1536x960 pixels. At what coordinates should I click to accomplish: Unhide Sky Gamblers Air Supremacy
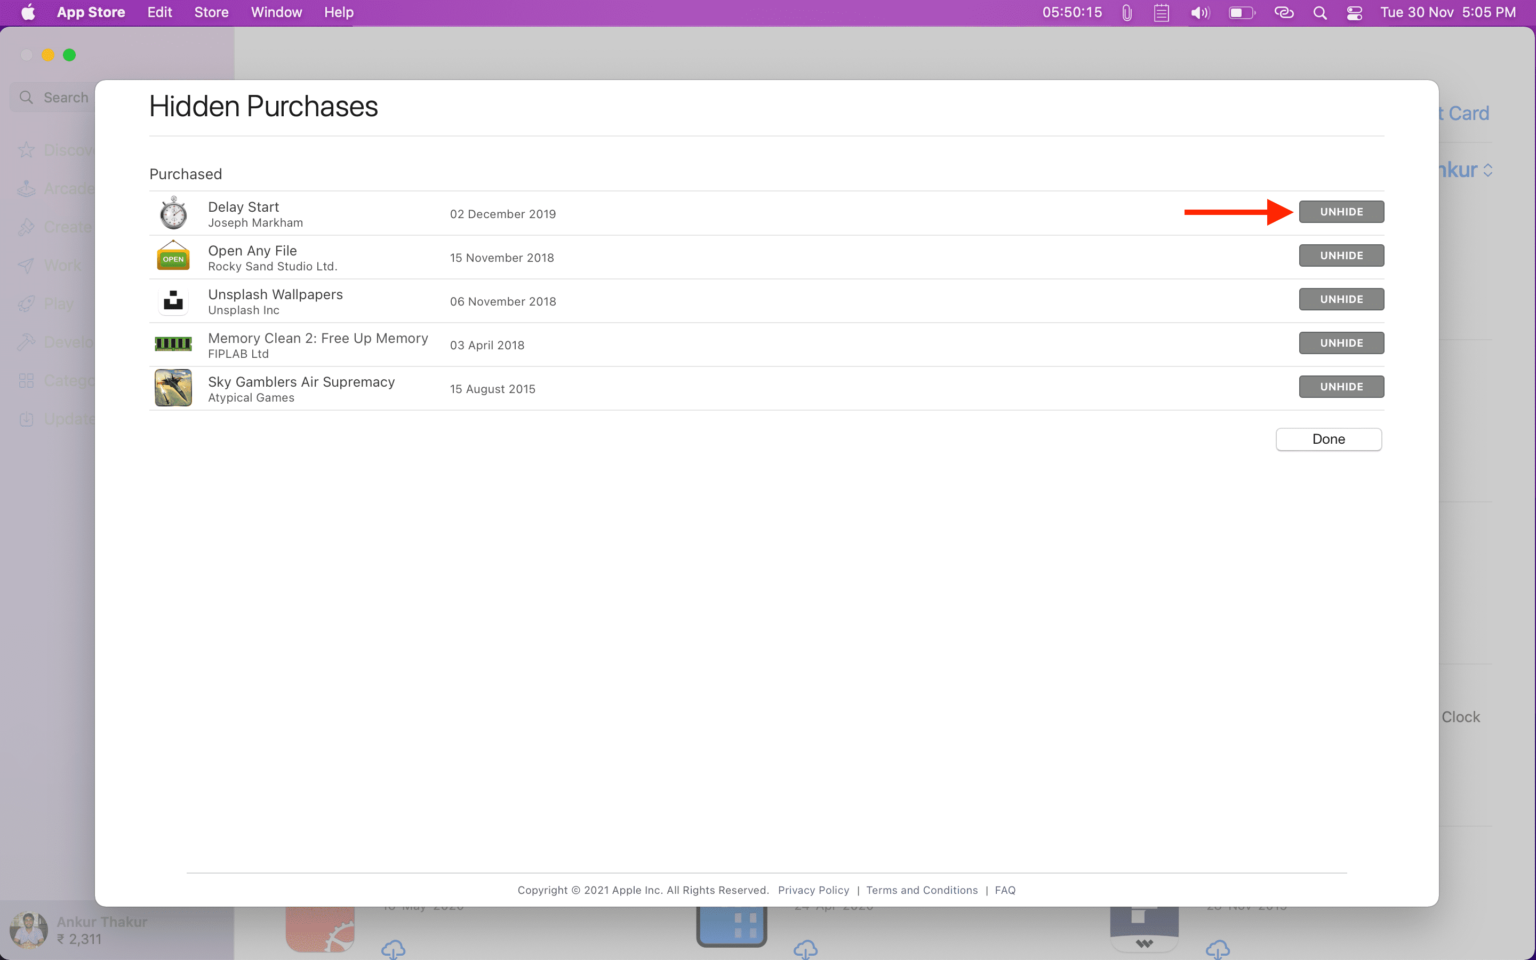point(1341,387)
